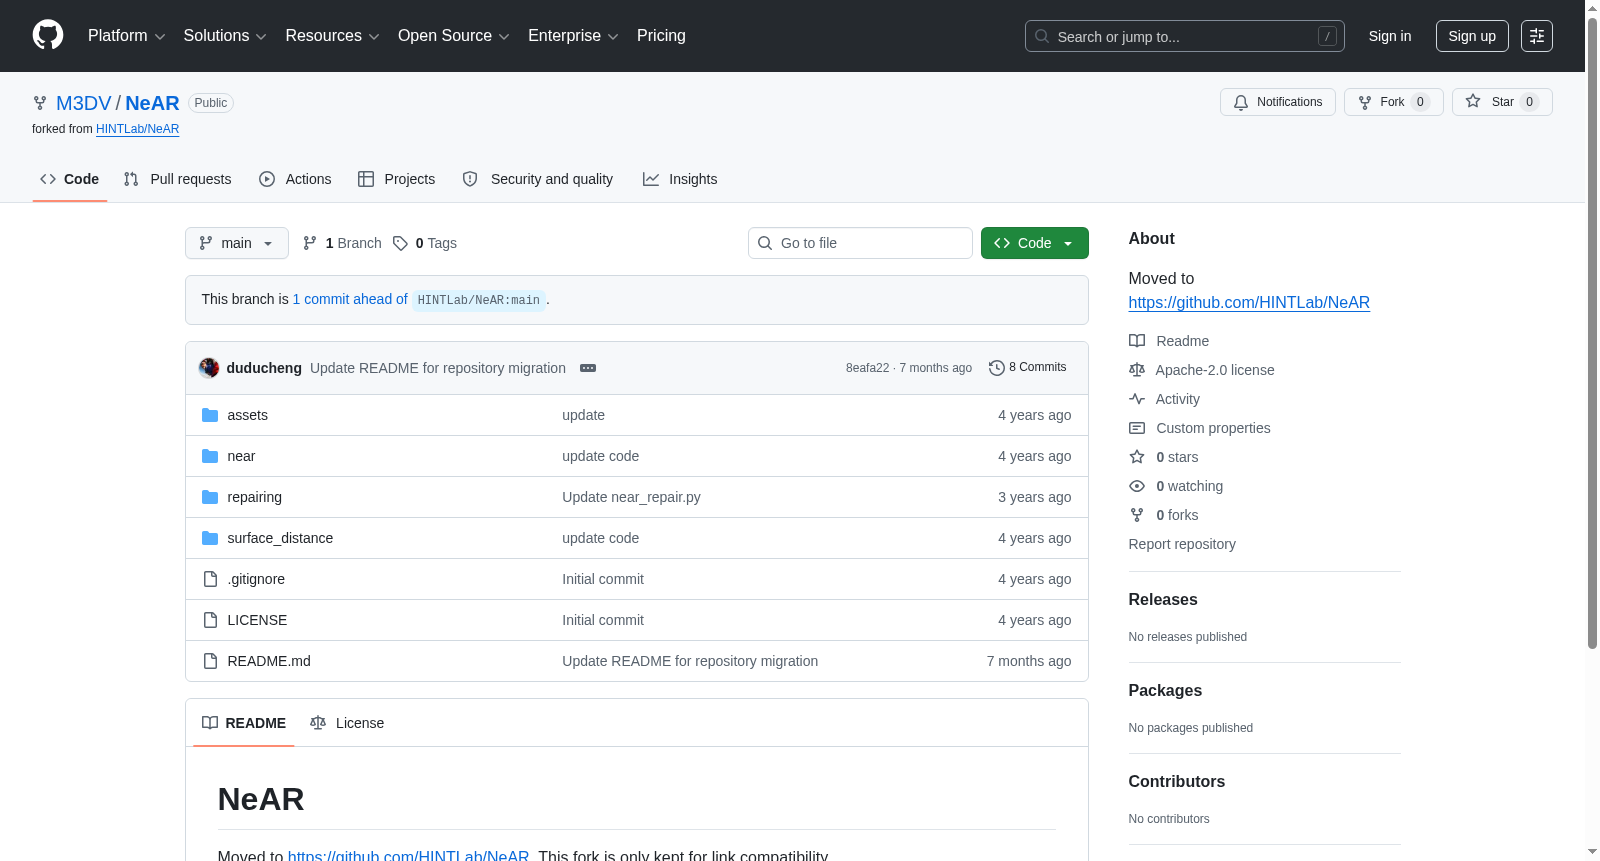Follow the forked from HINTLab/NeAR link
This screenshot has height=861, width=1600.
(x=137, y=129)
